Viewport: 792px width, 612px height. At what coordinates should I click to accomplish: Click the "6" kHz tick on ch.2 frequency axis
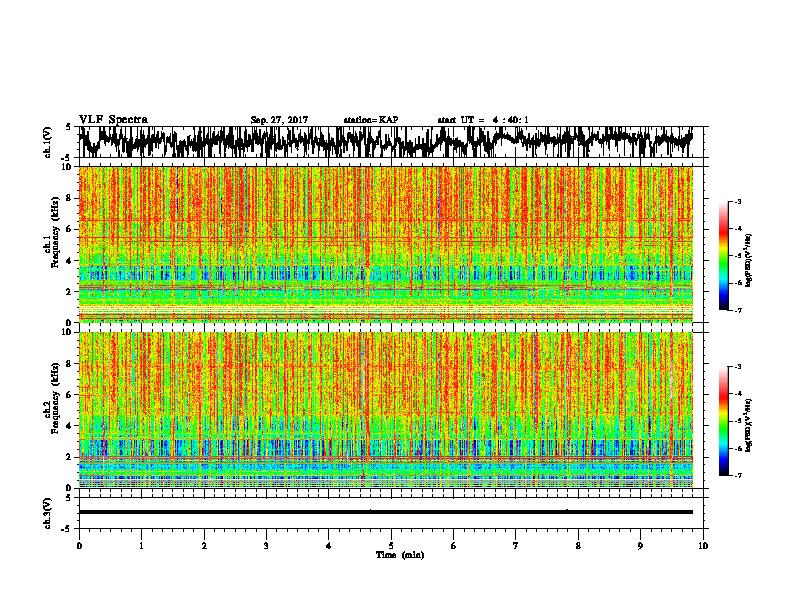pos(70,394)
